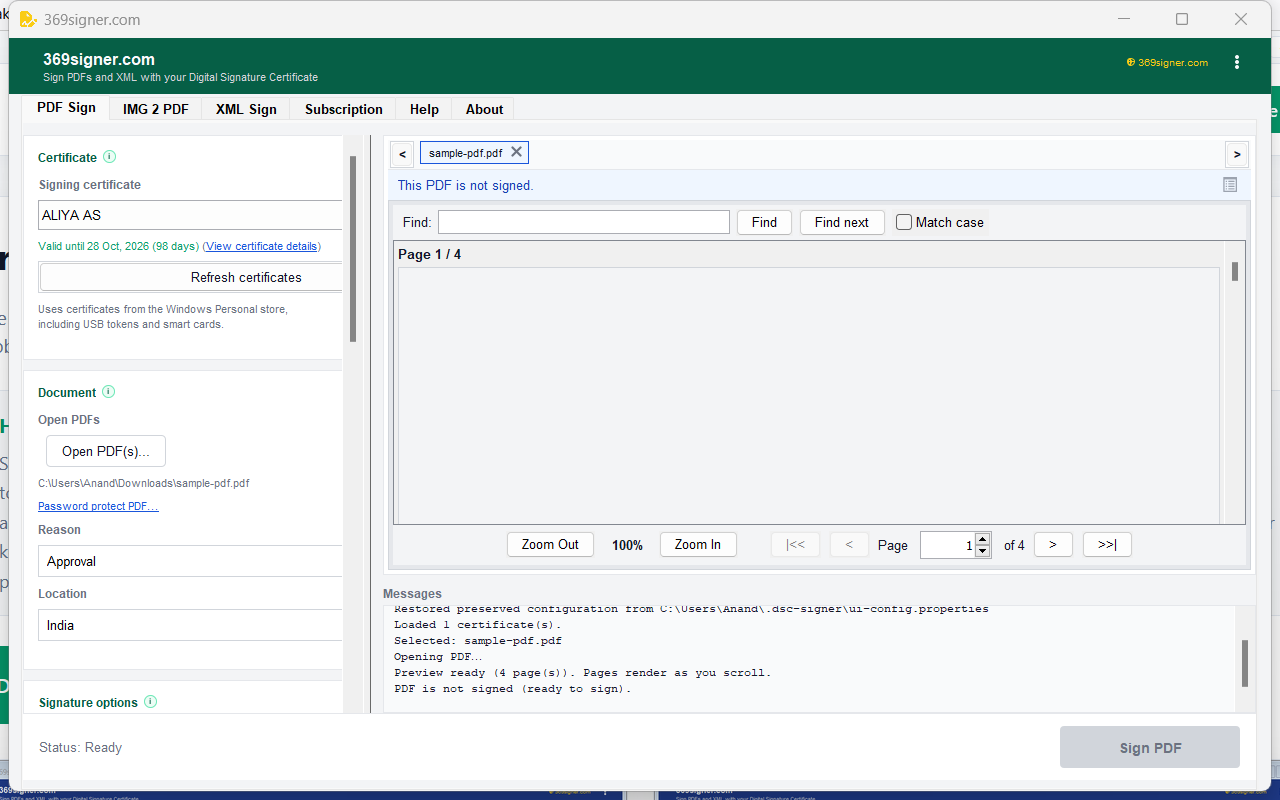Click the Messages log scrollbar

pos(1245,663)
